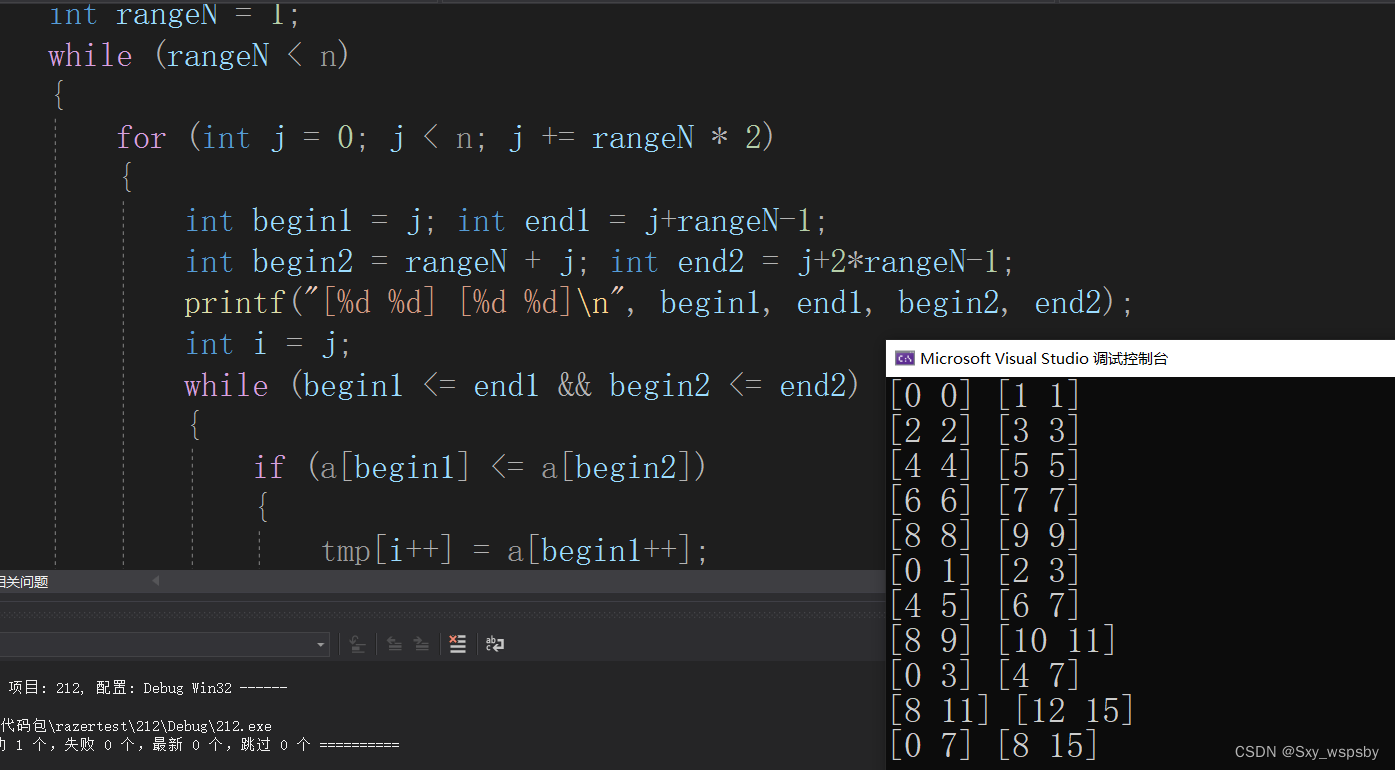The width and height of the screenshot is (1395, 770).
Task: Go to previous message in output
Action: click(x=395, y=644)
